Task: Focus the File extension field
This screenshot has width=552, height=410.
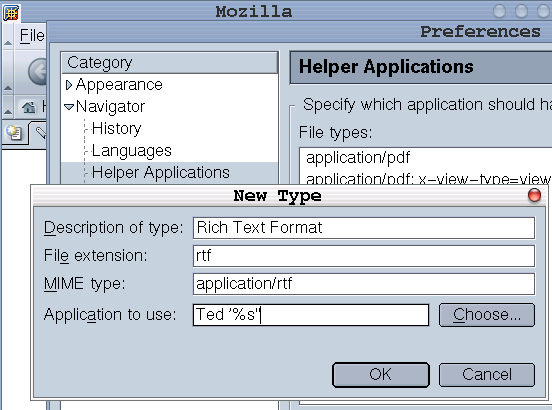Action: click(364, 256)
